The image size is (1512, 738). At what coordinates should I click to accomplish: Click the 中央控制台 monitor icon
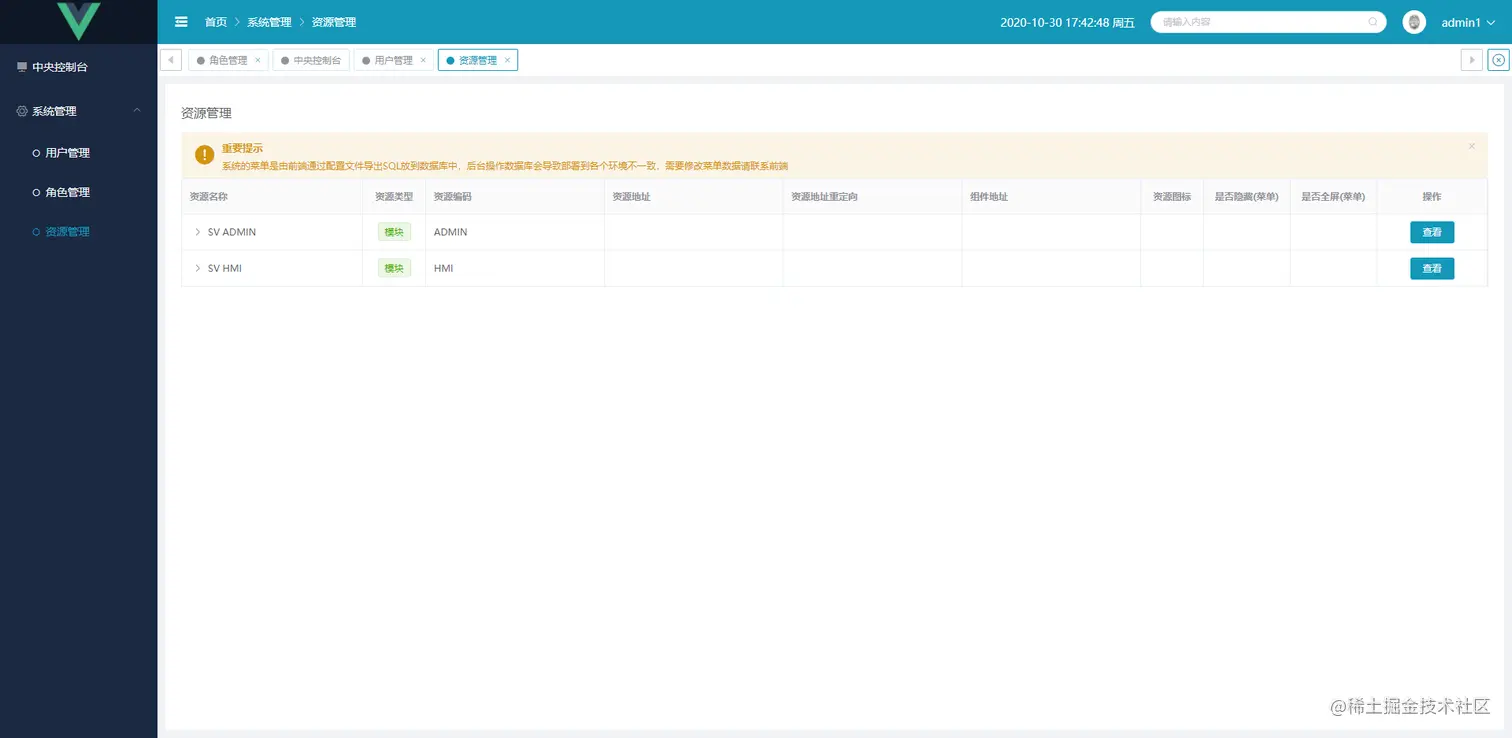22,67
